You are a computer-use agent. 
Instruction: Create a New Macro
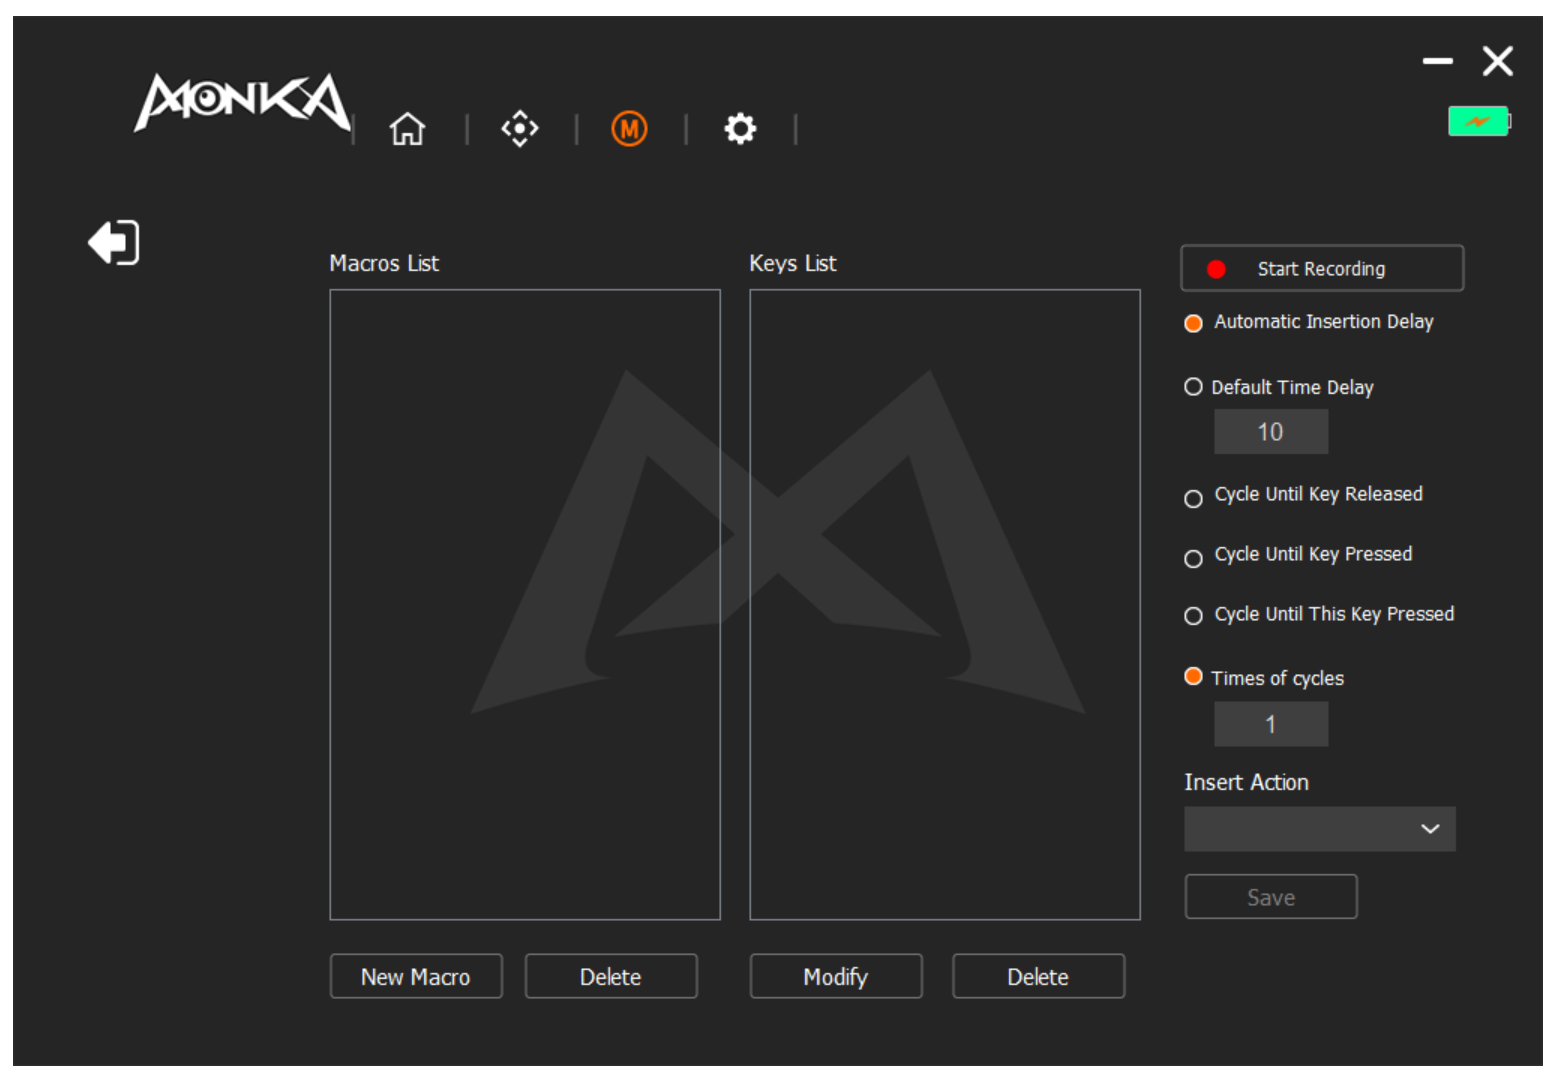[x=416, y=976]
